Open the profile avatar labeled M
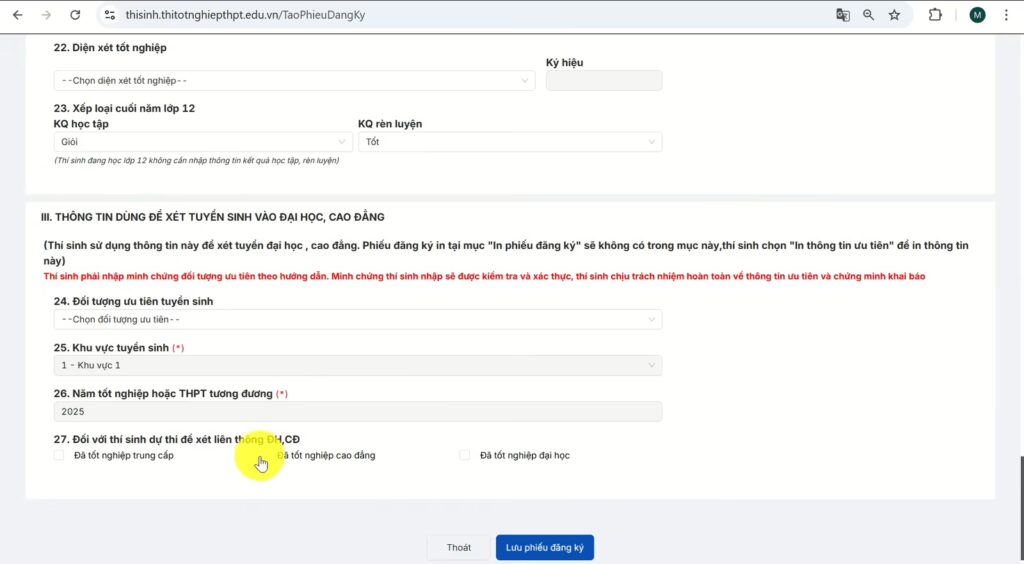This screenshot has height=564, width=1024. coord(977,15)
